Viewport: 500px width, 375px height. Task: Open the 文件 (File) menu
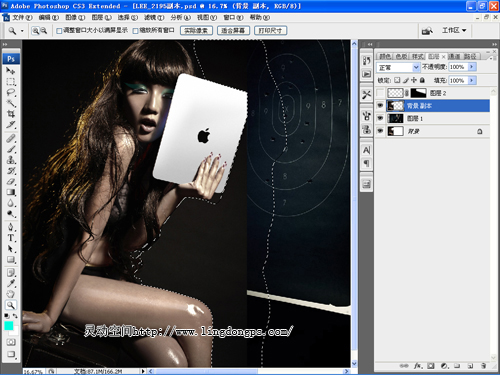click(x=22, y=17)
